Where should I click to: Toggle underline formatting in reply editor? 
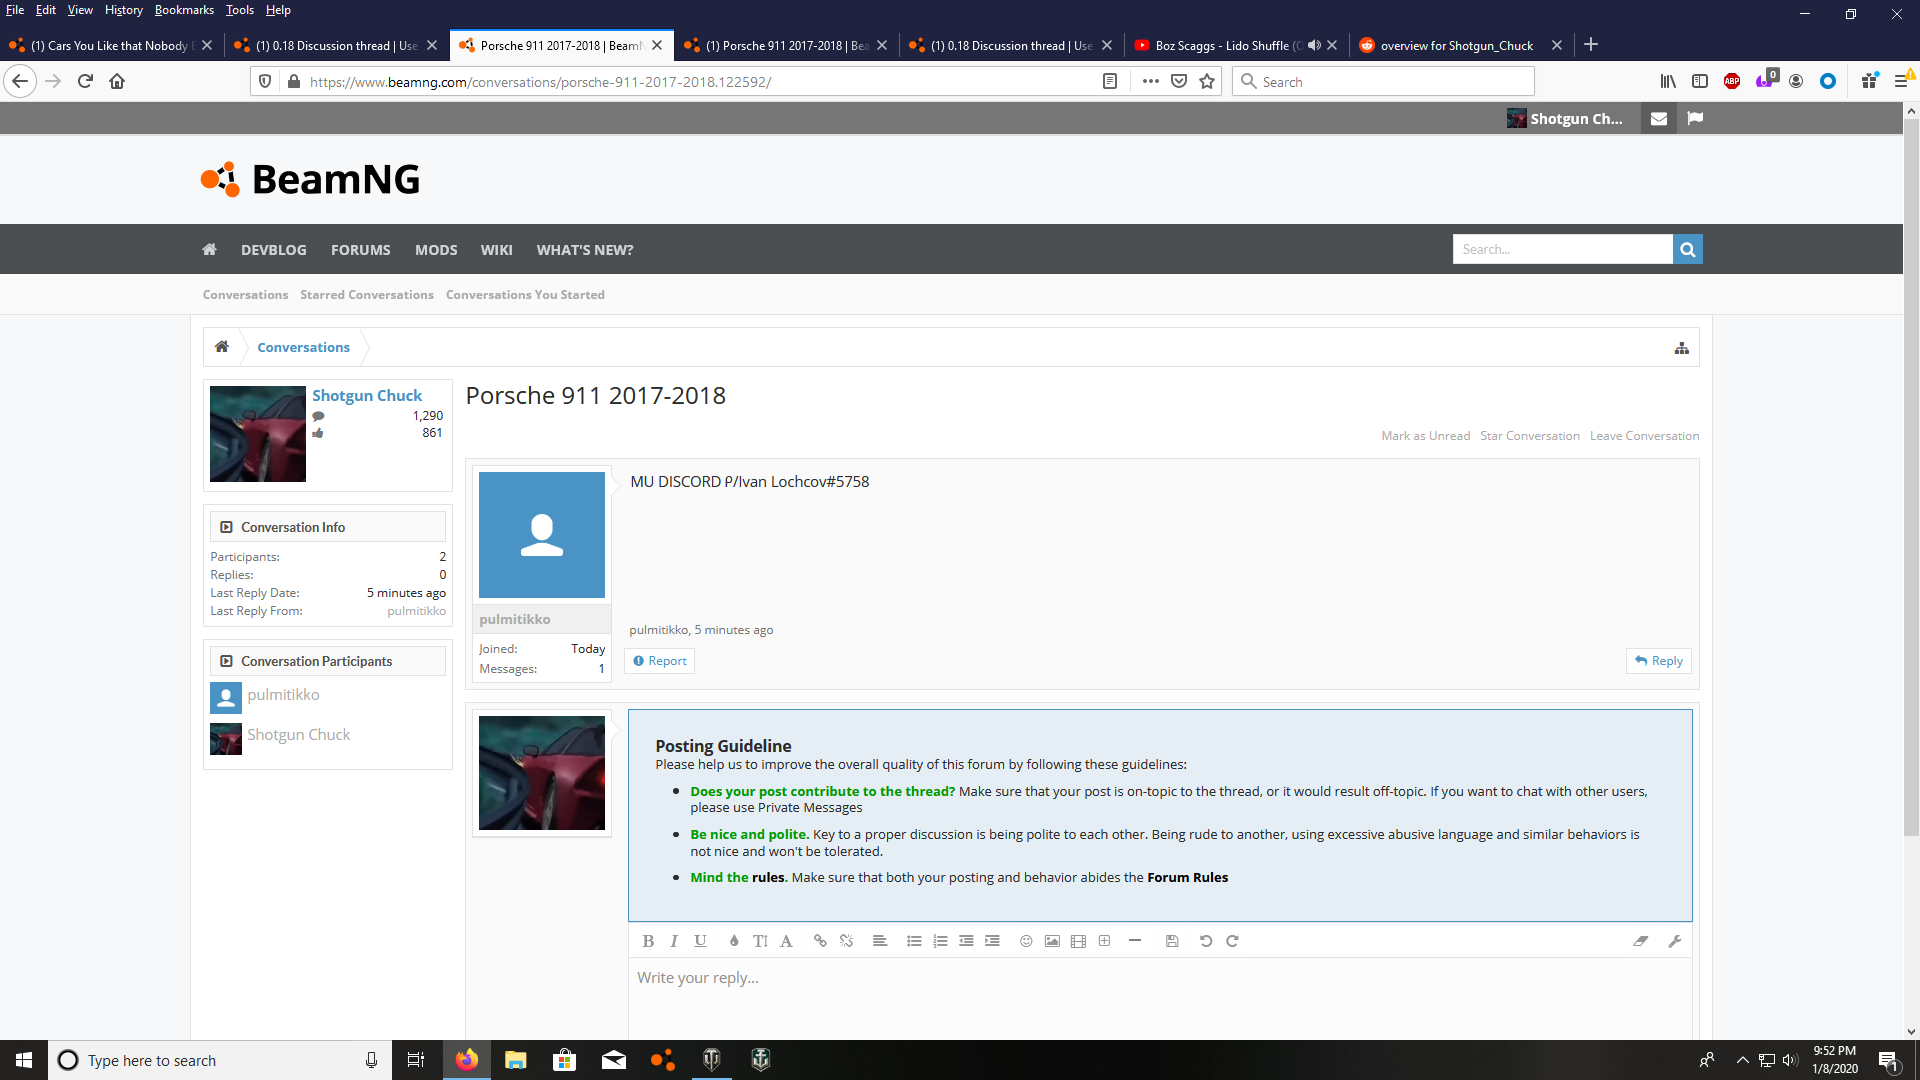(x=700, y=941)
